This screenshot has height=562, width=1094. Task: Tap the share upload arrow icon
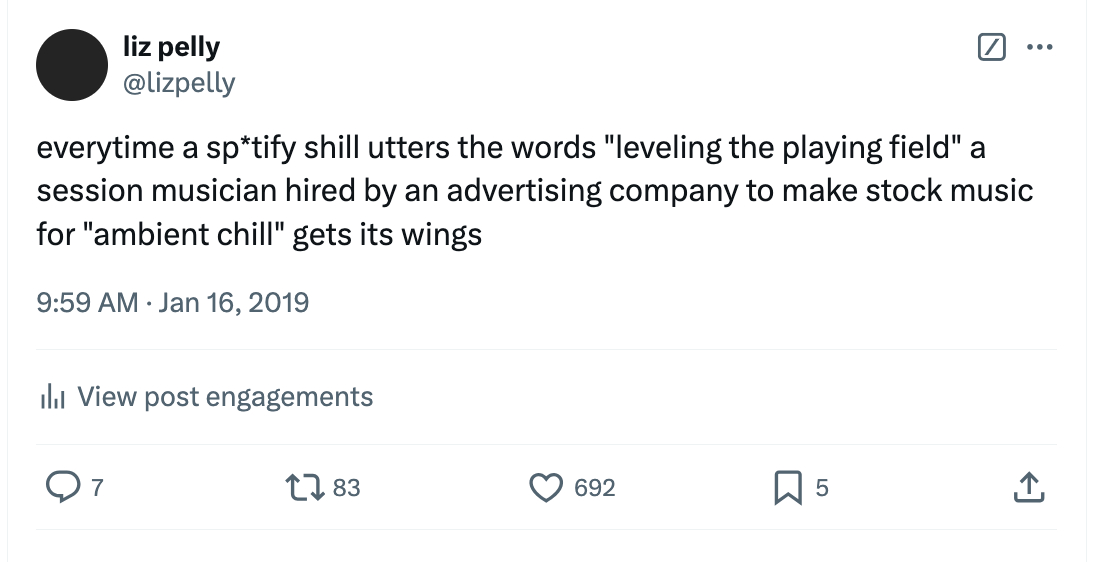(1028, 488)
